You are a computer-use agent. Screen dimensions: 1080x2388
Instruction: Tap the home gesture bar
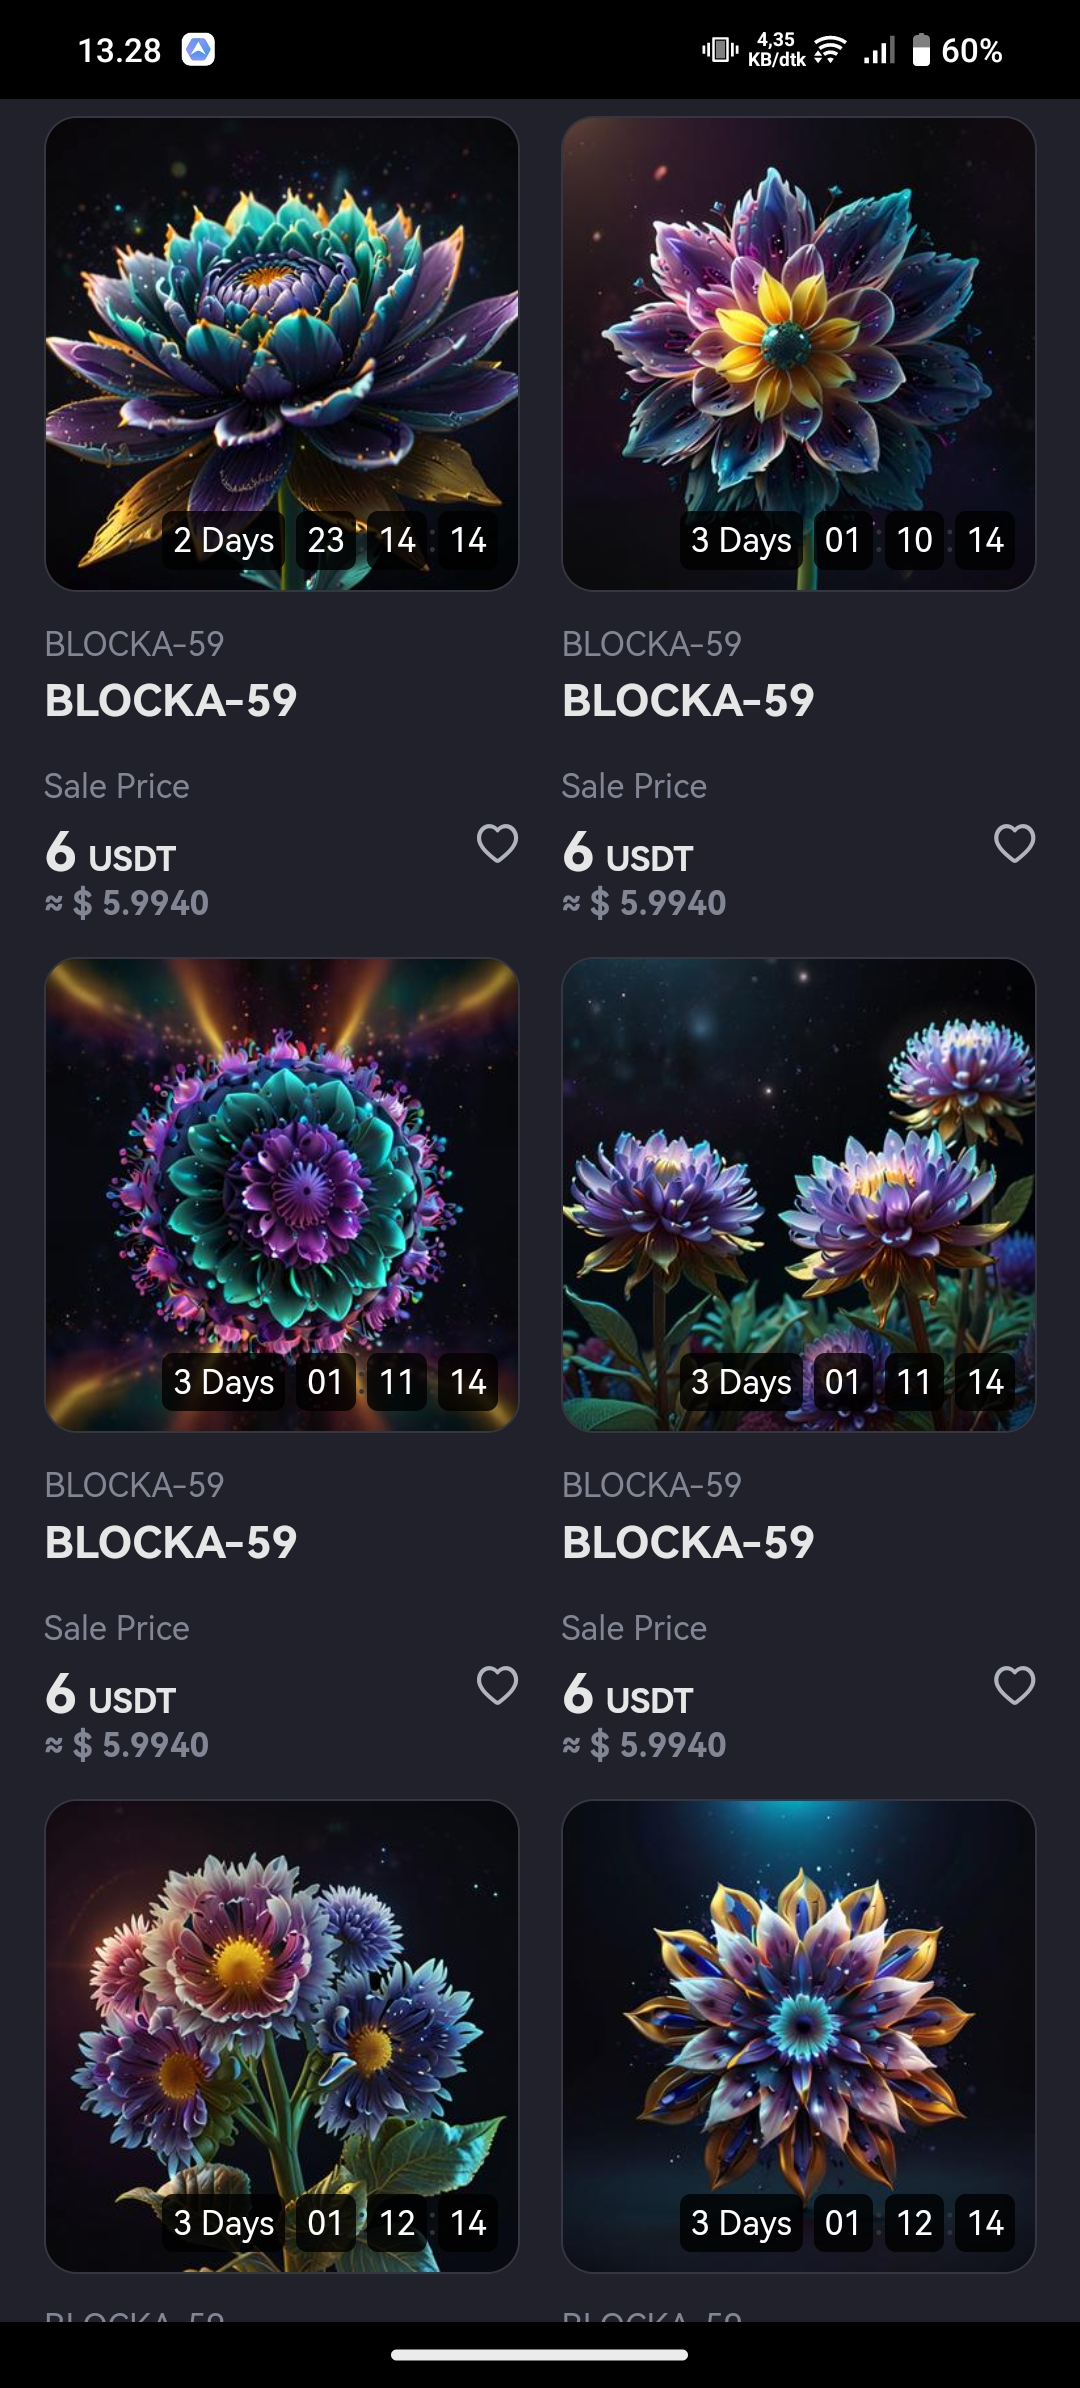[540, 2354]
